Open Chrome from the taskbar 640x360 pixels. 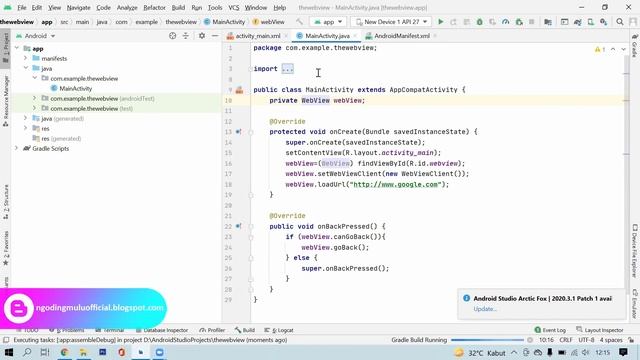click(64, 352)
